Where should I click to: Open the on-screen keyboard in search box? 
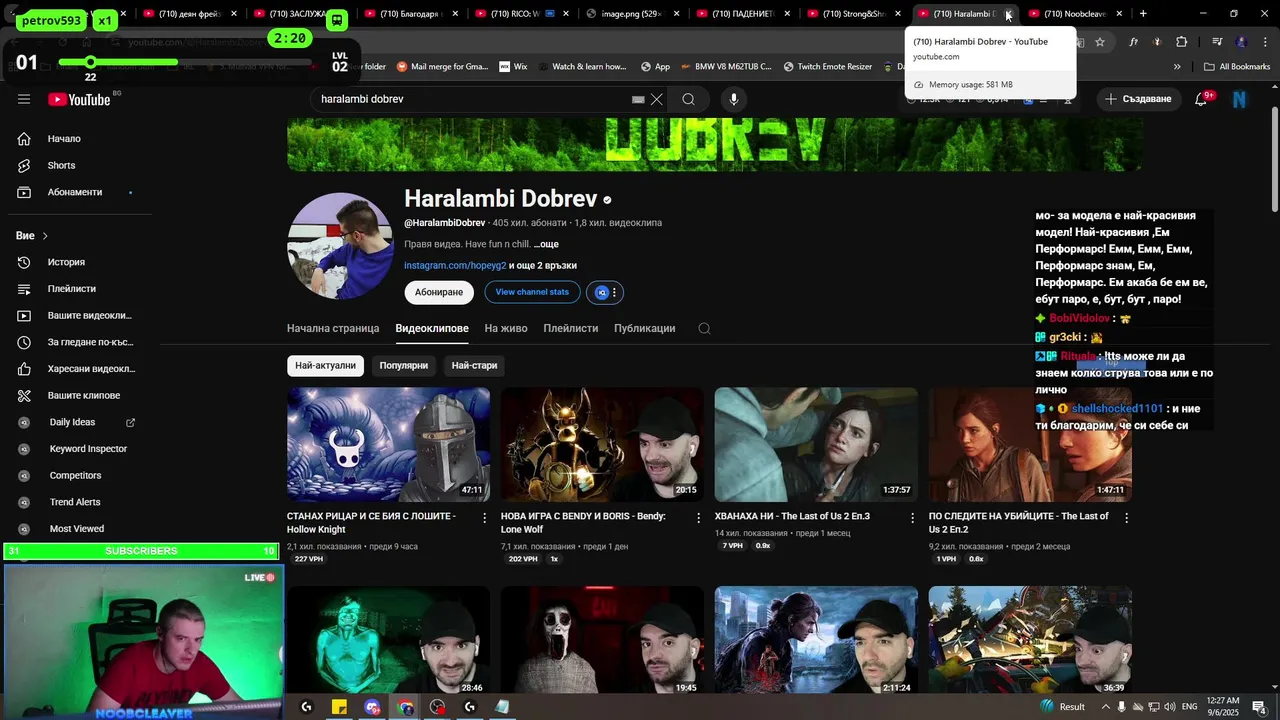click(638, 99)
